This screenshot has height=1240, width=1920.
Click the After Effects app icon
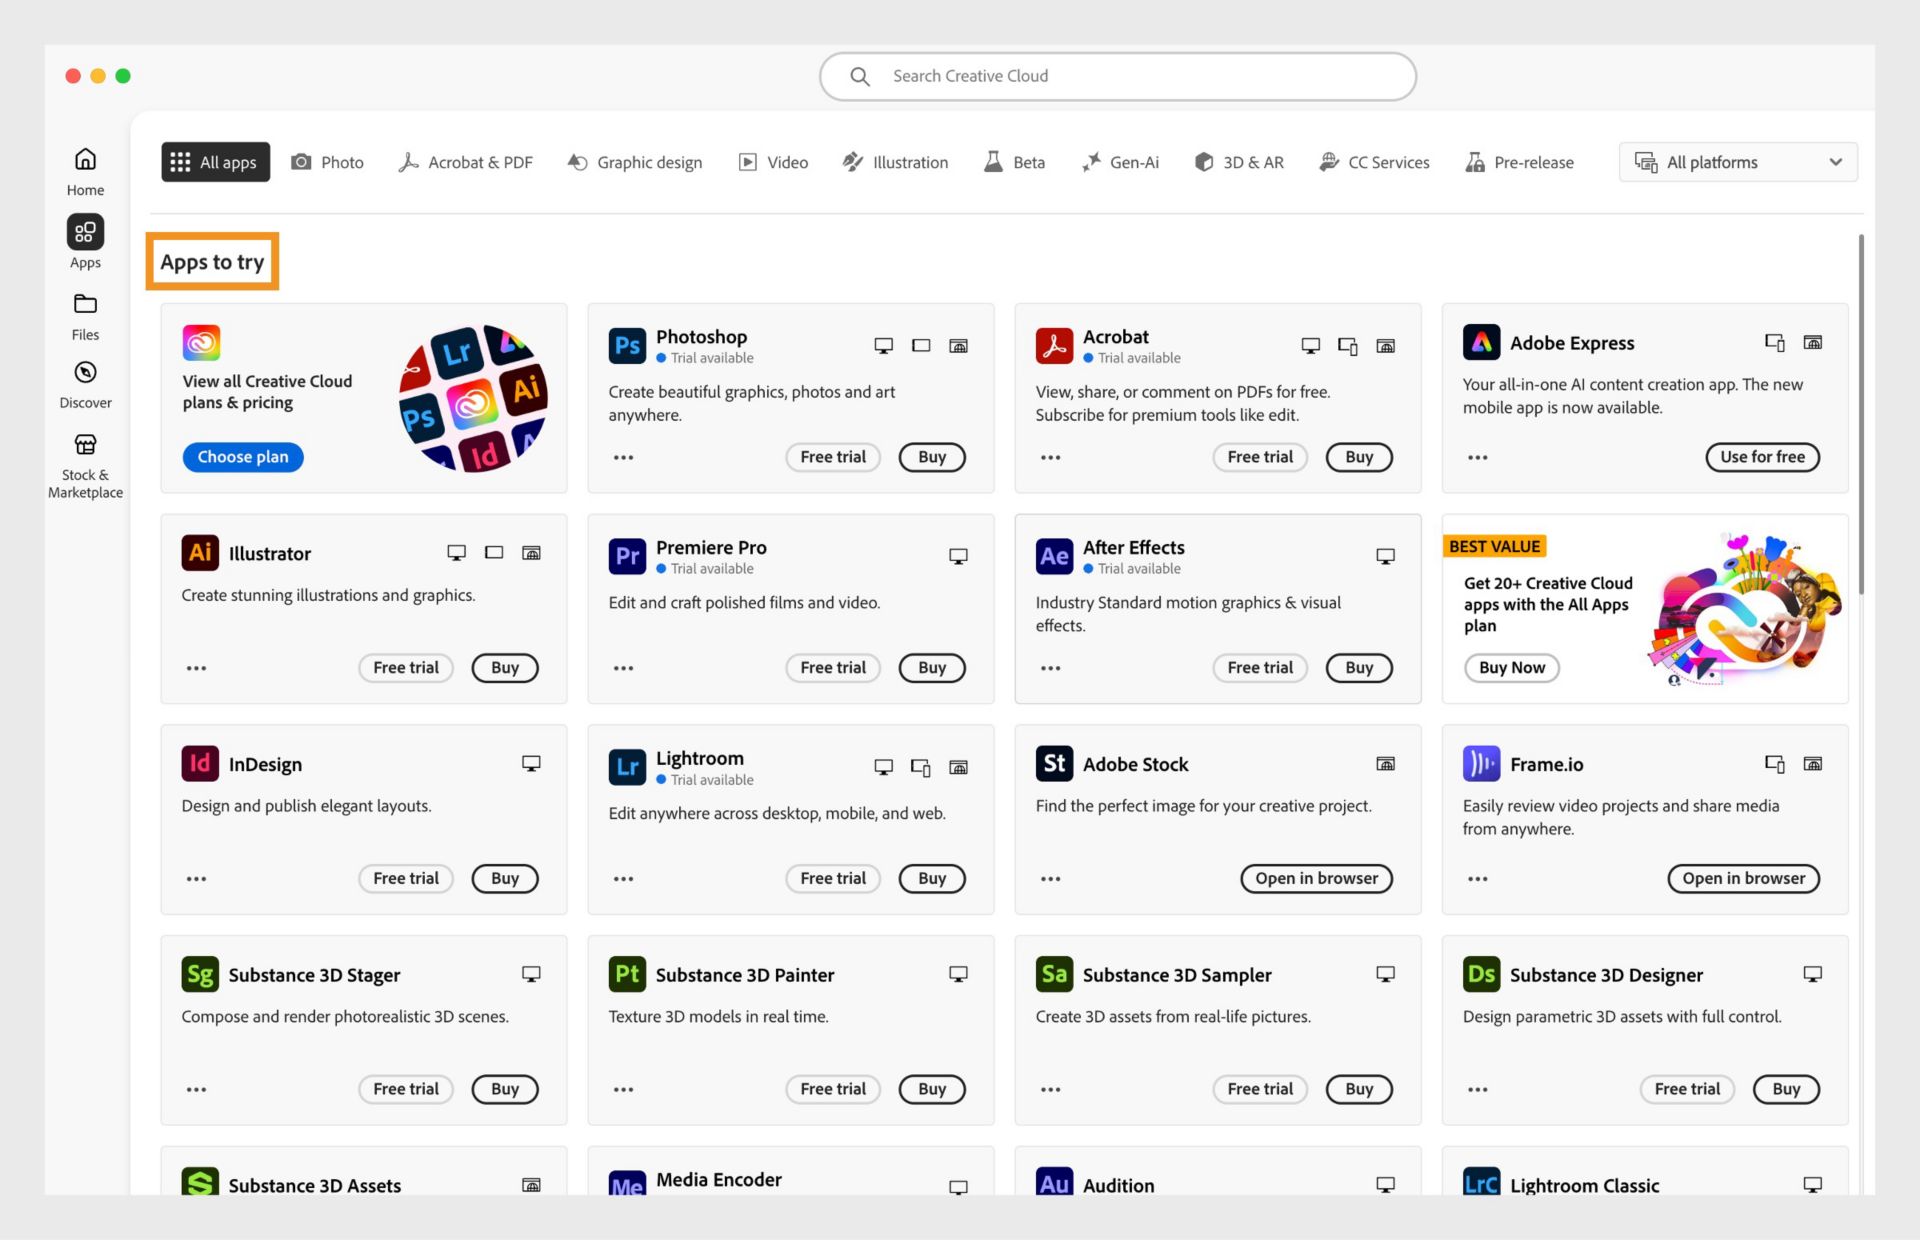tap(1052, 551)
